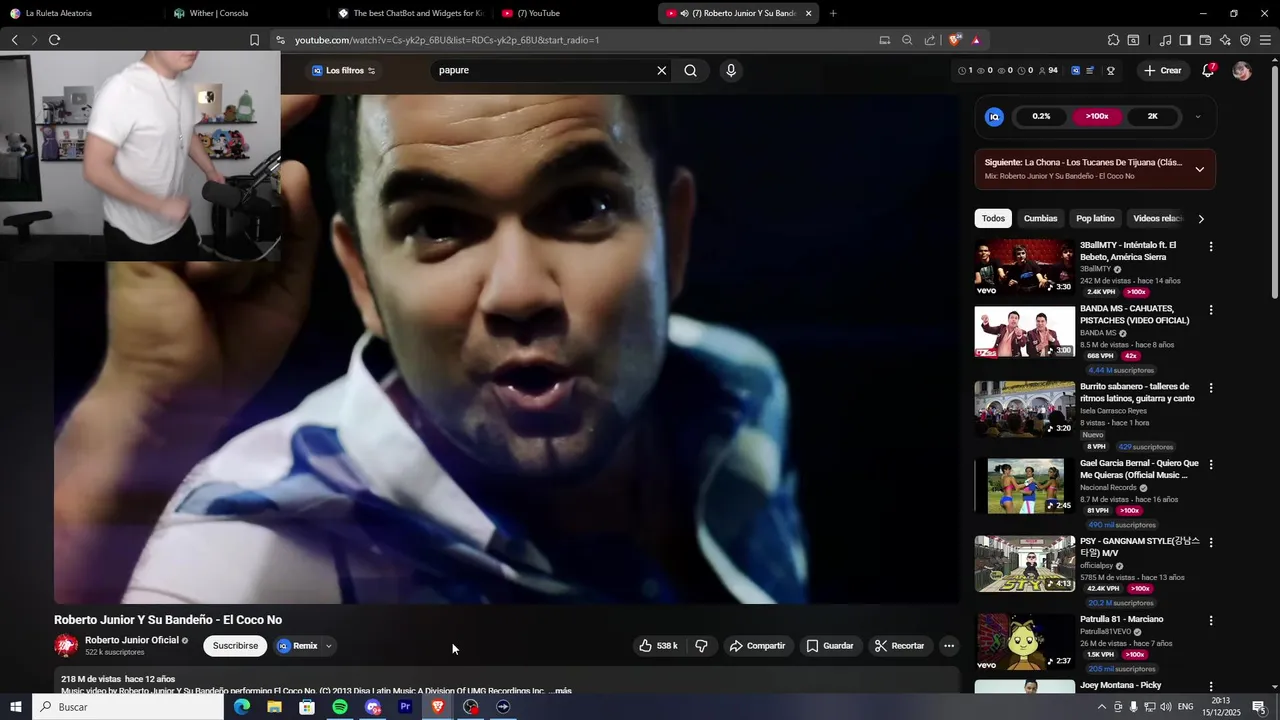
Task: Click the Recortar clip button
Action: tap(899, 646)
